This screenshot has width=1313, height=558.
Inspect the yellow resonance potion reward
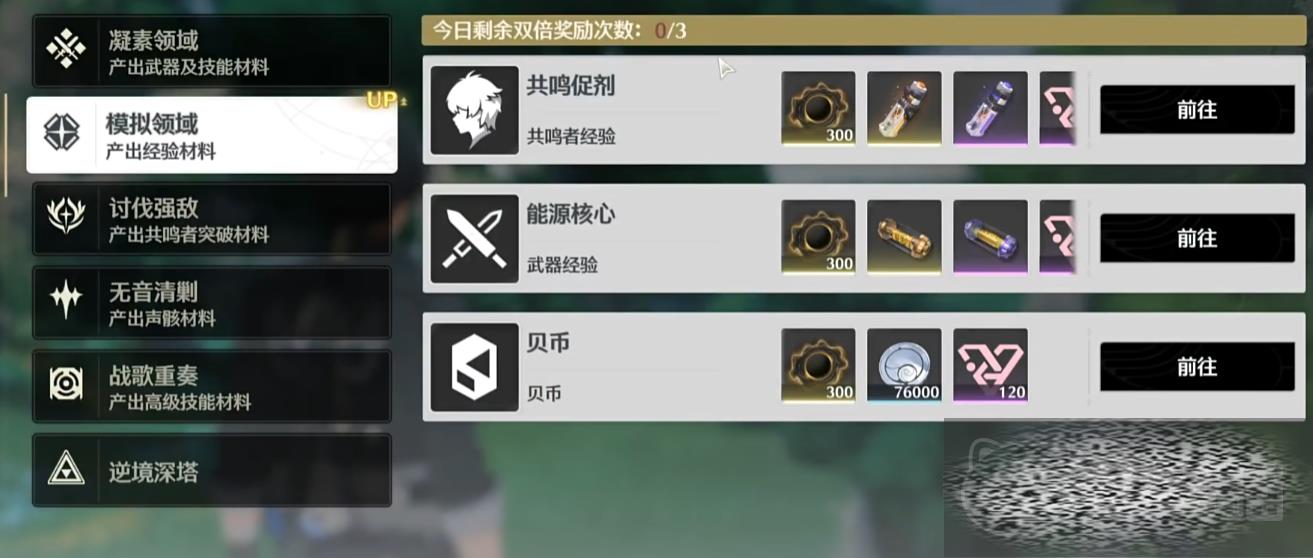click(904, 108)
